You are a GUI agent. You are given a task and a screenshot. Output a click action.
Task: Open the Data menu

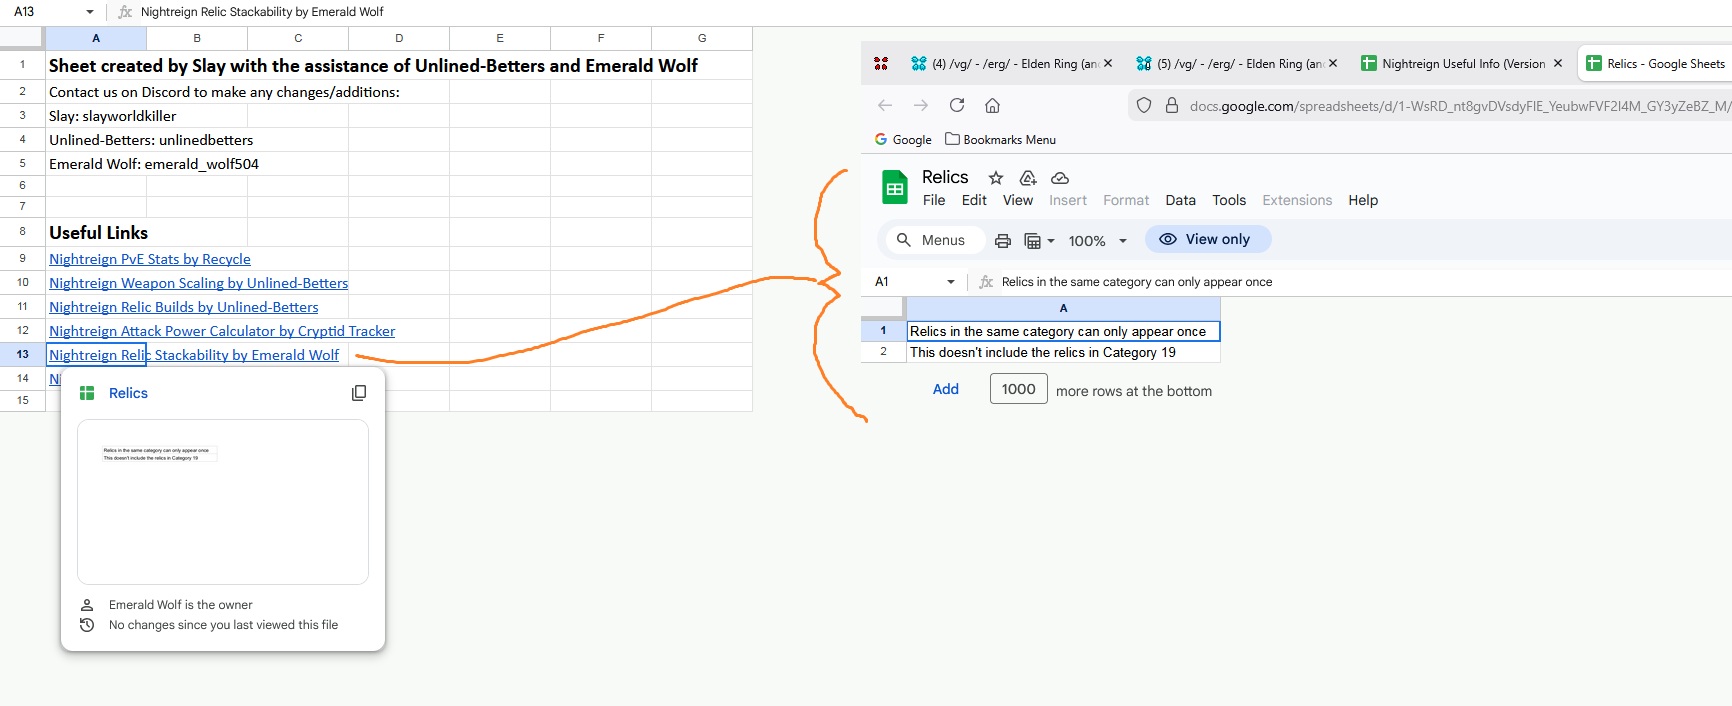coord(1180,200)
